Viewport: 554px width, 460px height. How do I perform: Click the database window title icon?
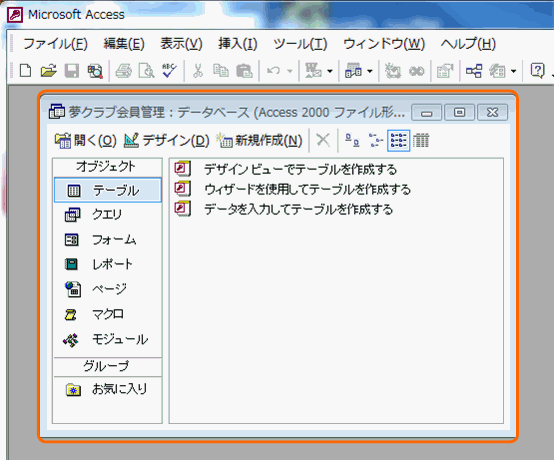(x=57, y=112)
